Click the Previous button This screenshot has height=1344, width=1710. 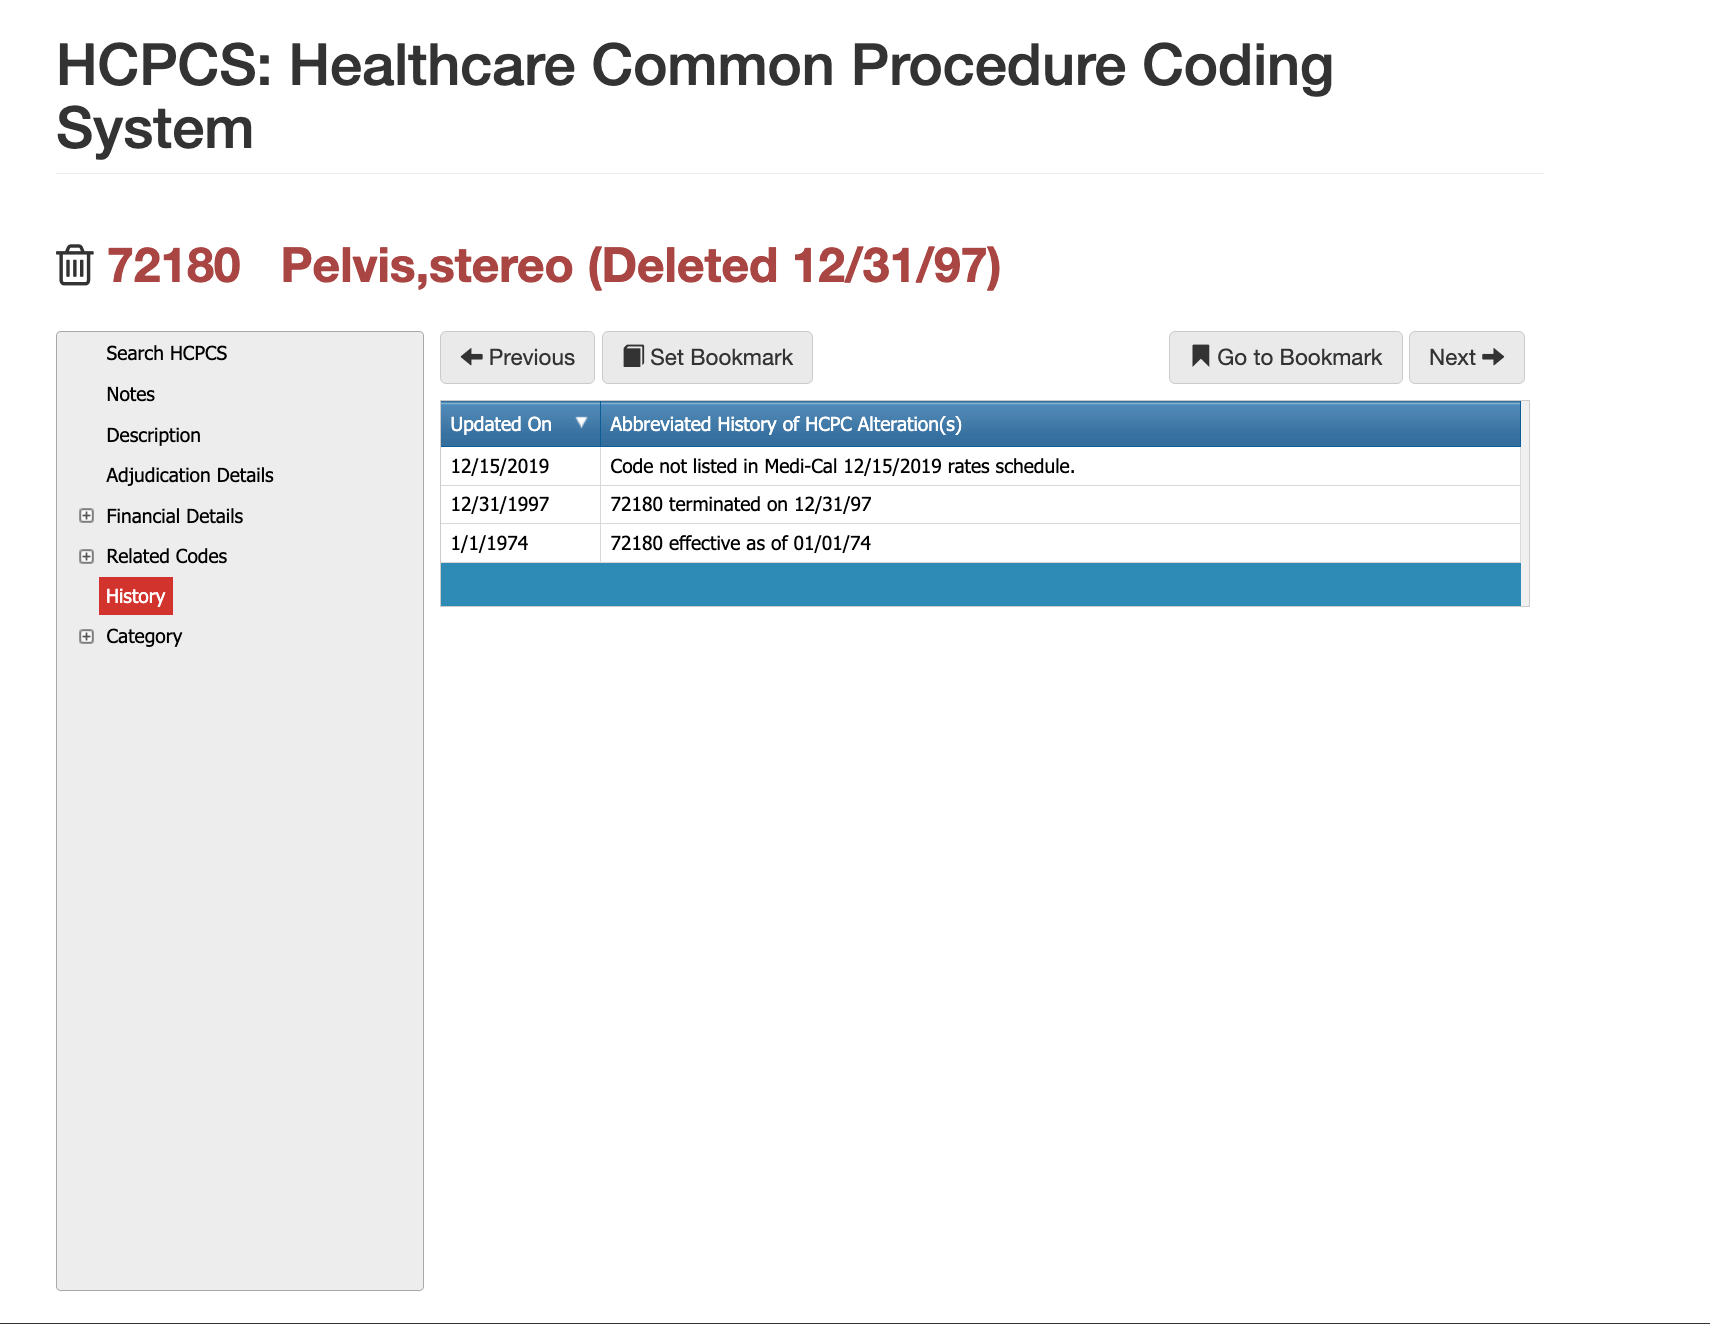tap(517, 357)
